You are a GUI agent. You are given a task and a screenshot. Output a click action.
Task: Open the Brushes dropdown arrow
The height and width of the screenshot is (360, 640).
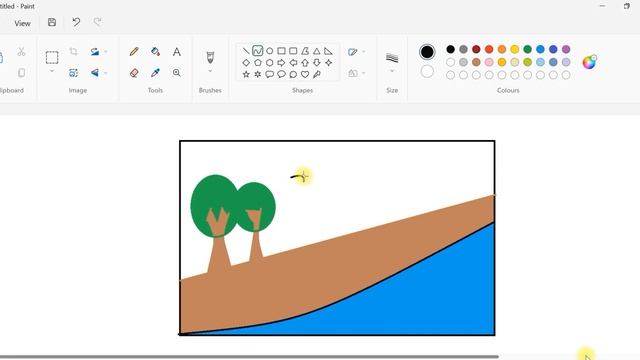[x=210, y=71]
